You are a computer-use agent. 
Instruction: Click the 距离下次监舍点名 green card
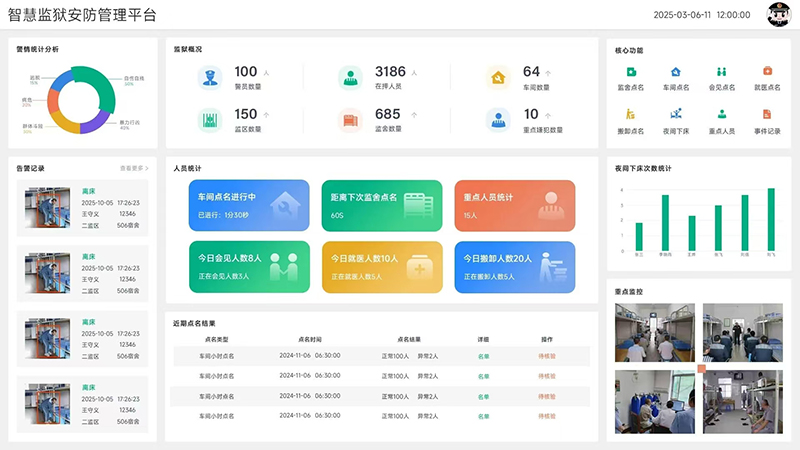coord(381,204)
